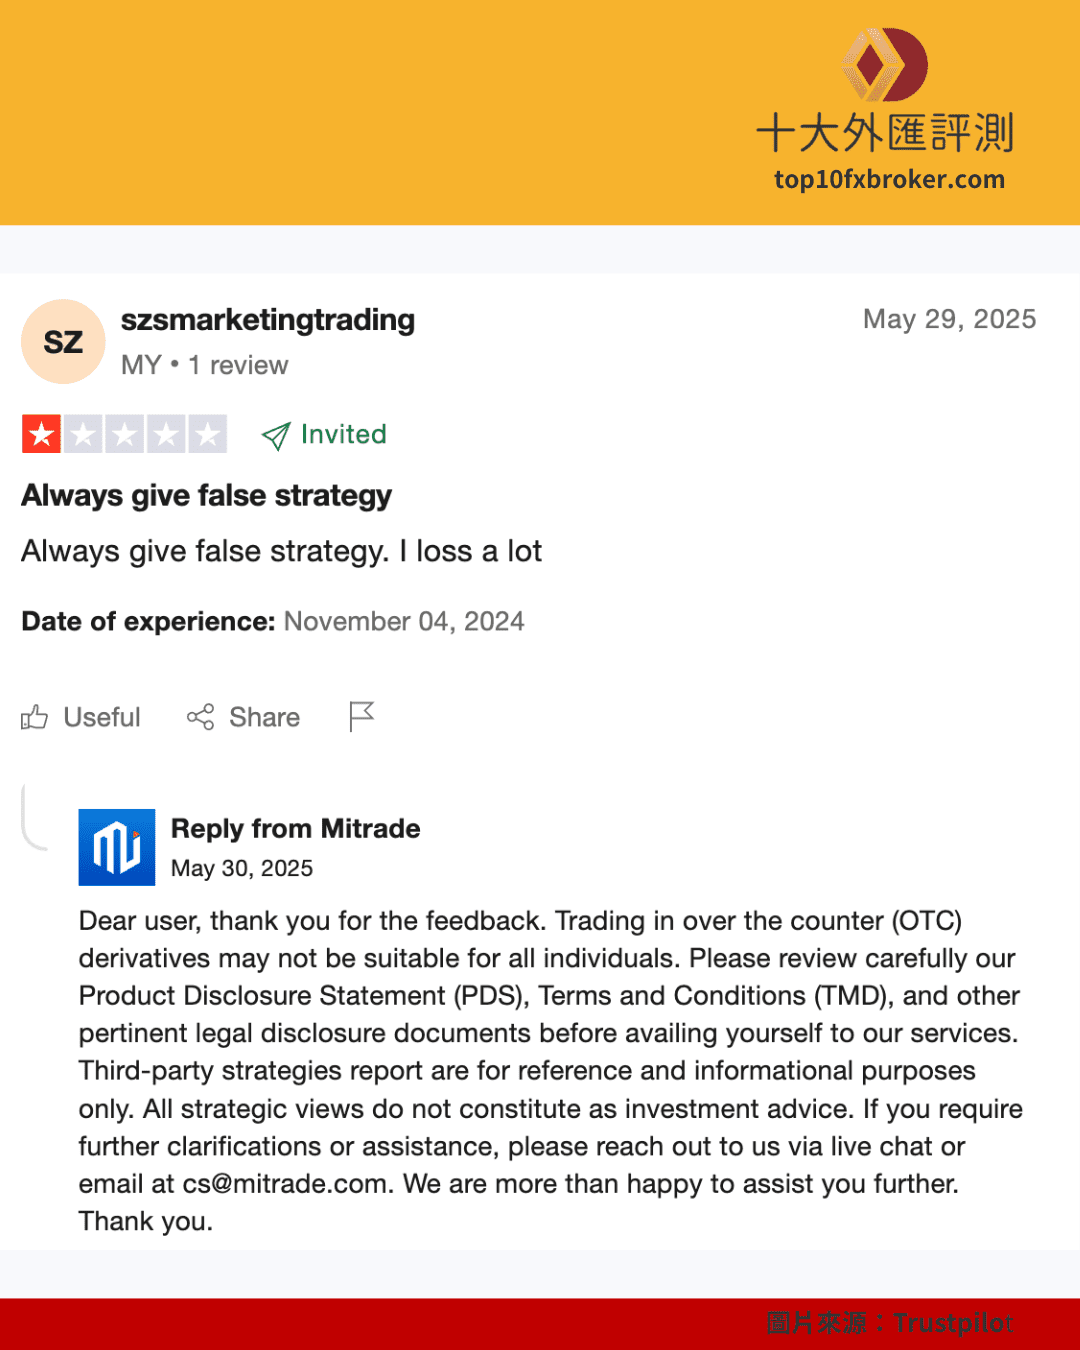Screen dimensions: 1080x1350
Task: Flag this review with the flag icon
Action: (x=361, y=716)
